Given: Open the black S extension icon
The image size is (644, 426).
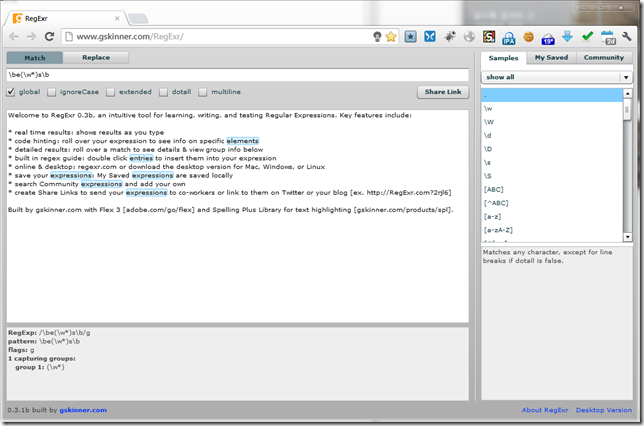Looking at the screenshot, I should point(489,37).
